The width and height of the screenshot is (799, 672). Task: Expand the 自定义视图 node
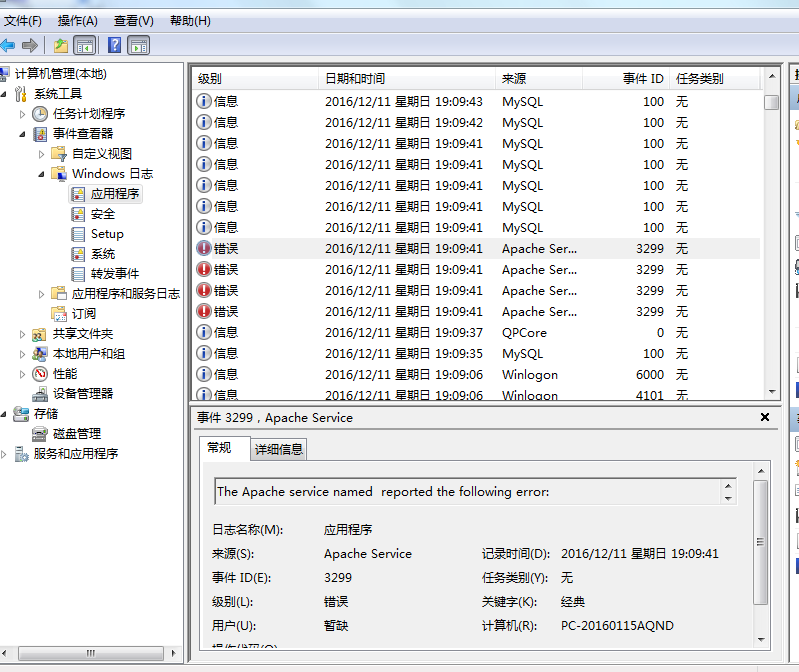pos(42,154)
